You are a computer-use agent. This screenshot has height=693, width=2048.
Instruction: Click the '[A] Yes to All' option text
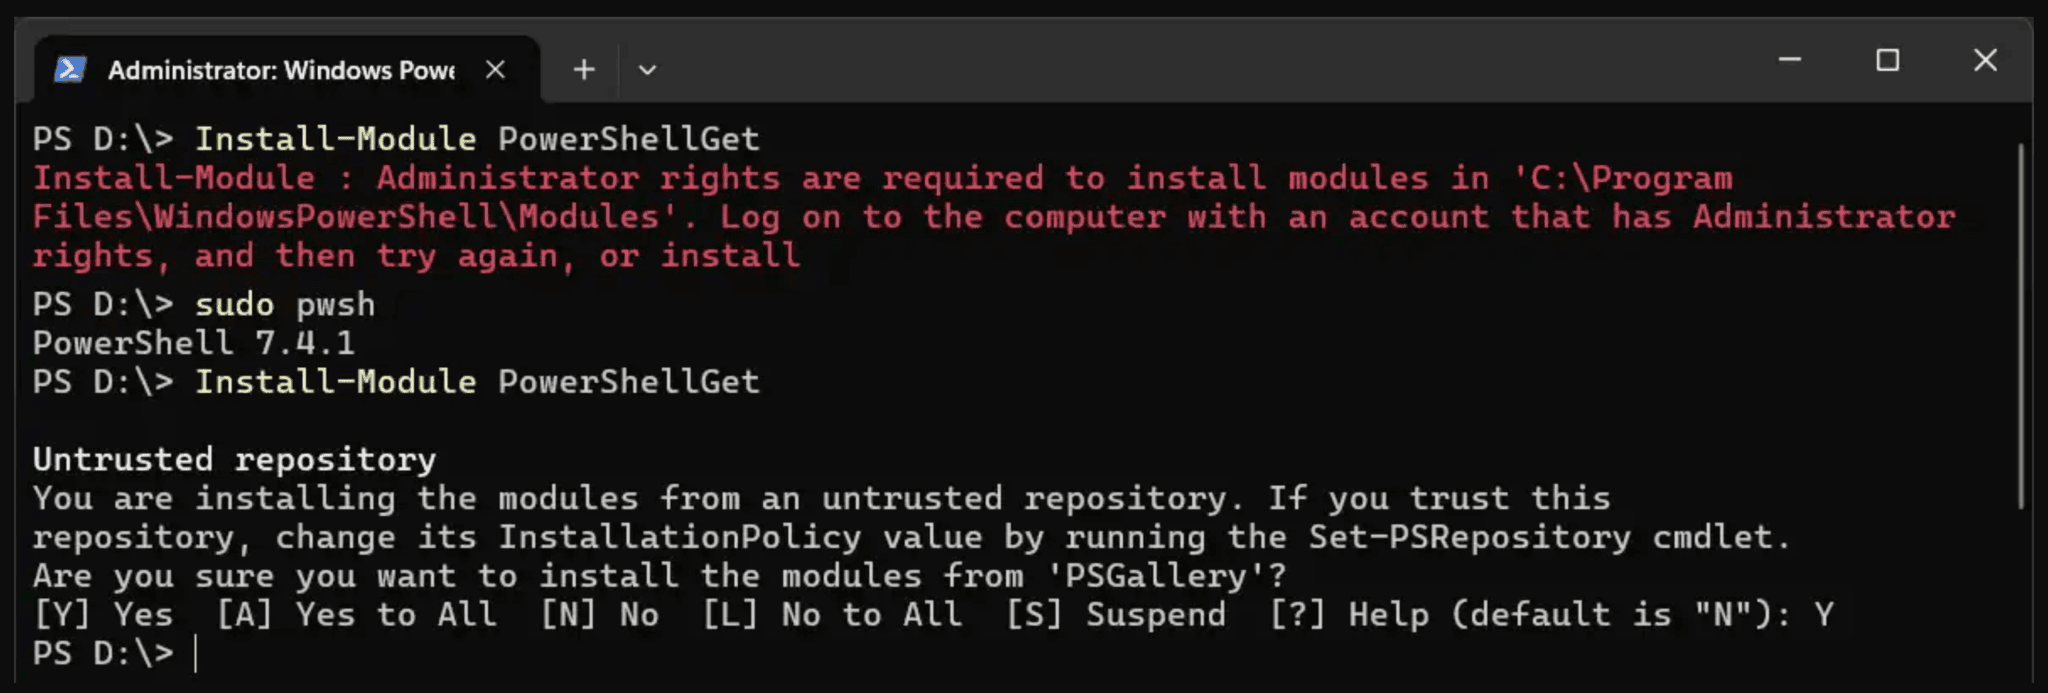(356, 615)
